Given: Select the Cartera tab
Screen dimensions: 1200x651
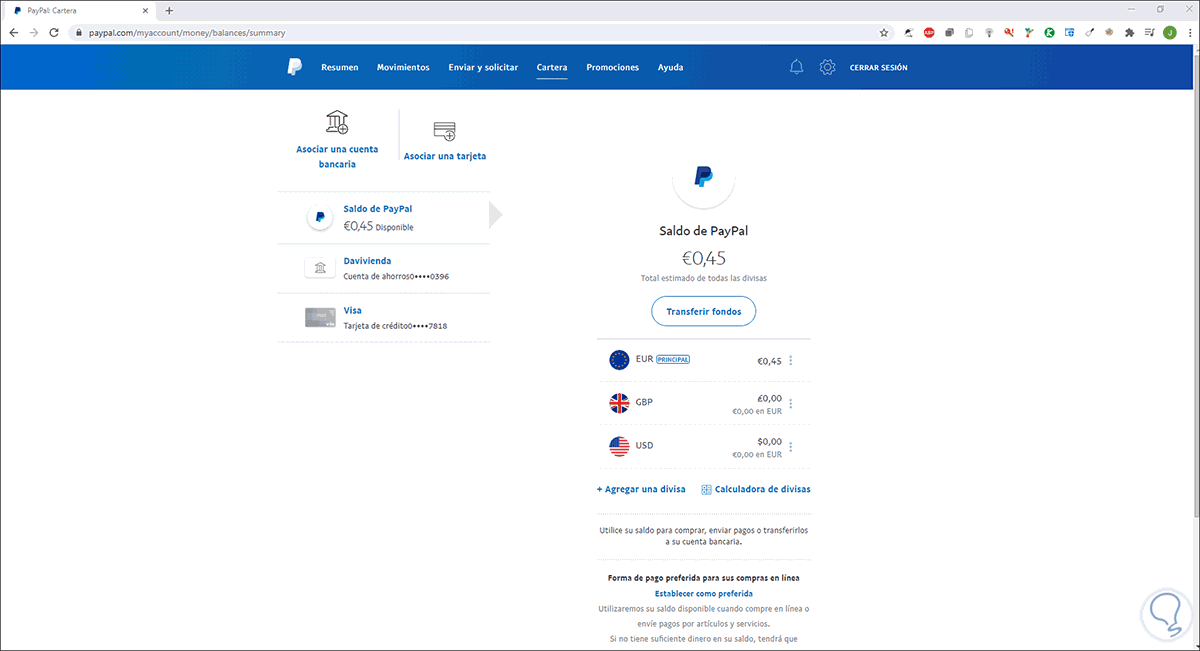Looking at the screenshot, I should coord(552,68).
